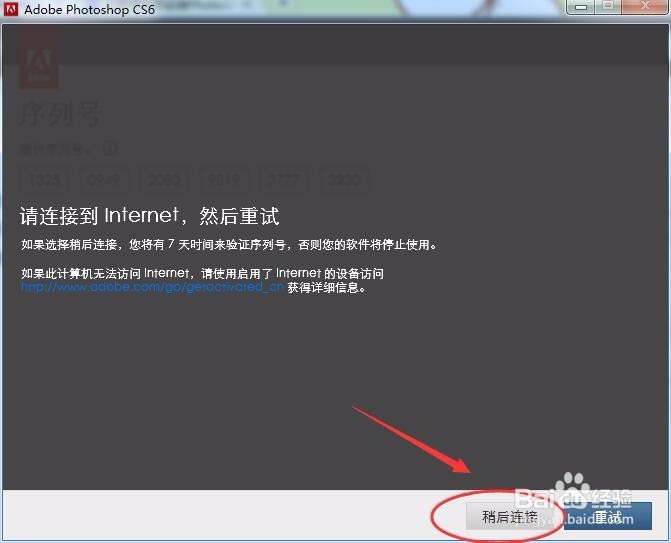Click the heading 请连接到 Internet，然后重试
The image size is (671, 543).
[x=149, y=216]
